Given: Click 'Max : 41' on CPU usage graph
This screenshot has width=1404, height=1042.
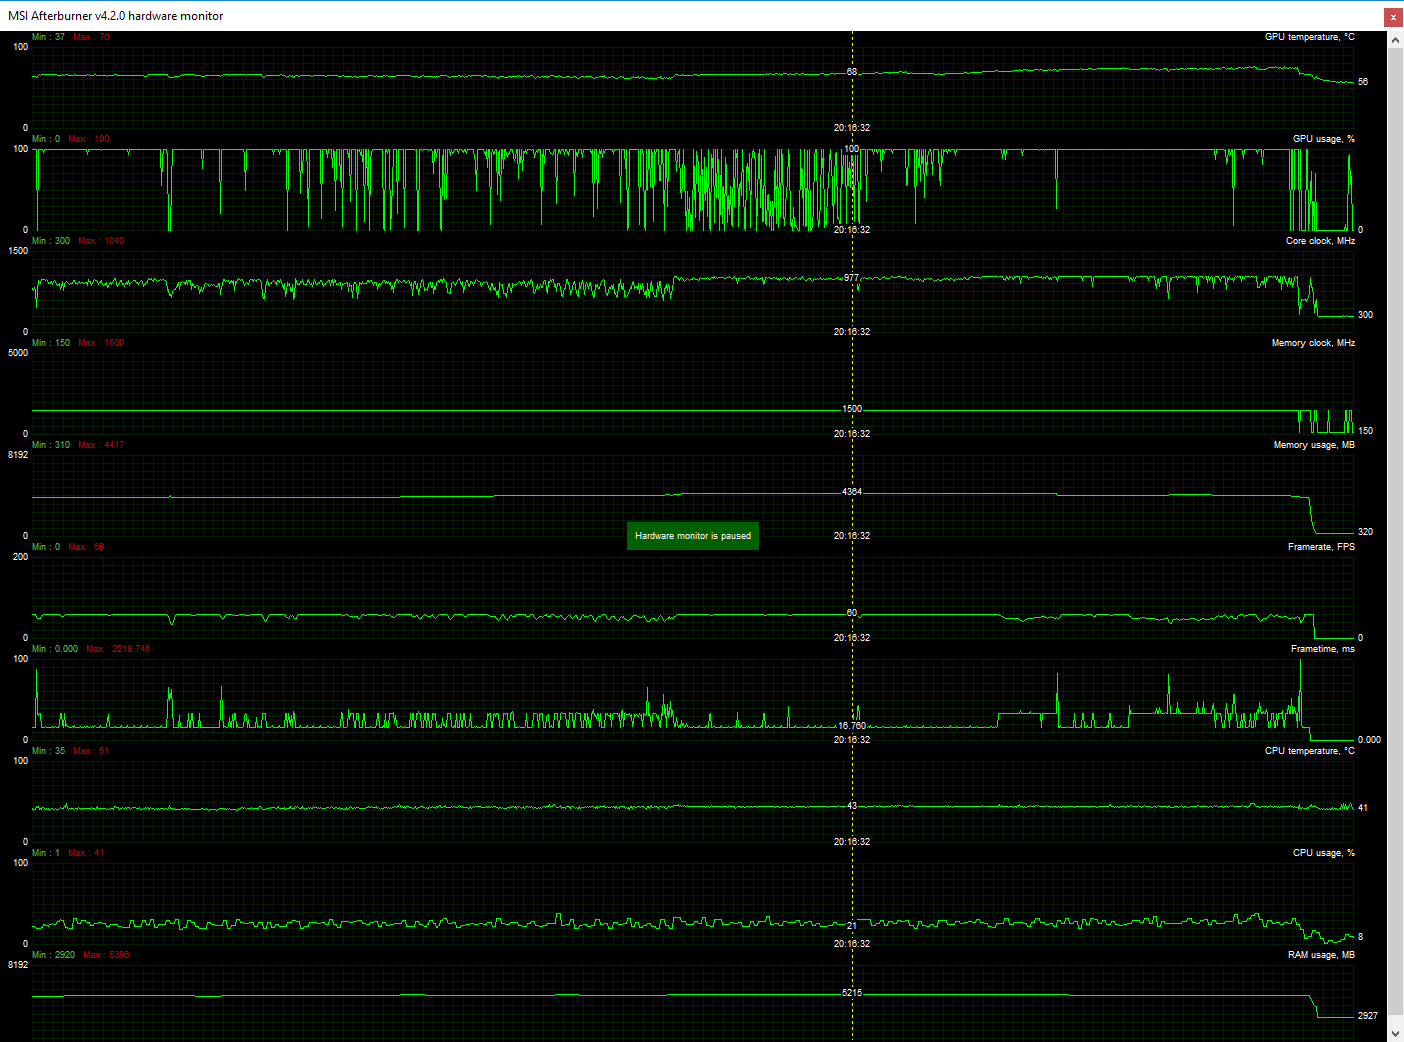Looking at the screenshot, I should (86, 853).
